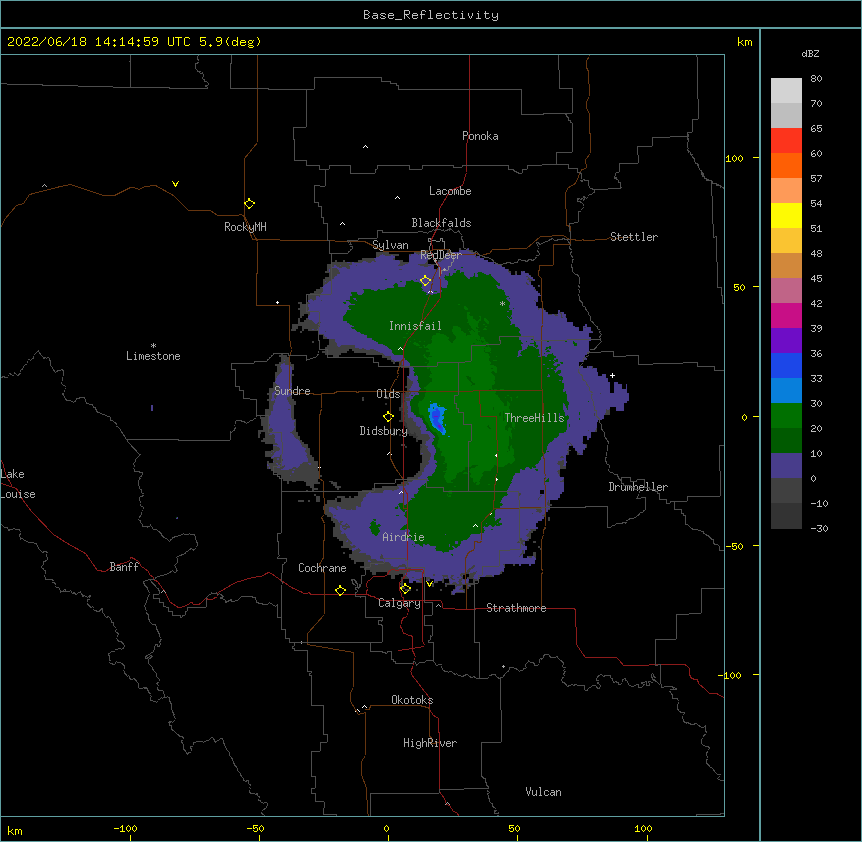Pick the gold 51-48 dBZ swatch
Viewport: 862px width, 842px height.
786,241
